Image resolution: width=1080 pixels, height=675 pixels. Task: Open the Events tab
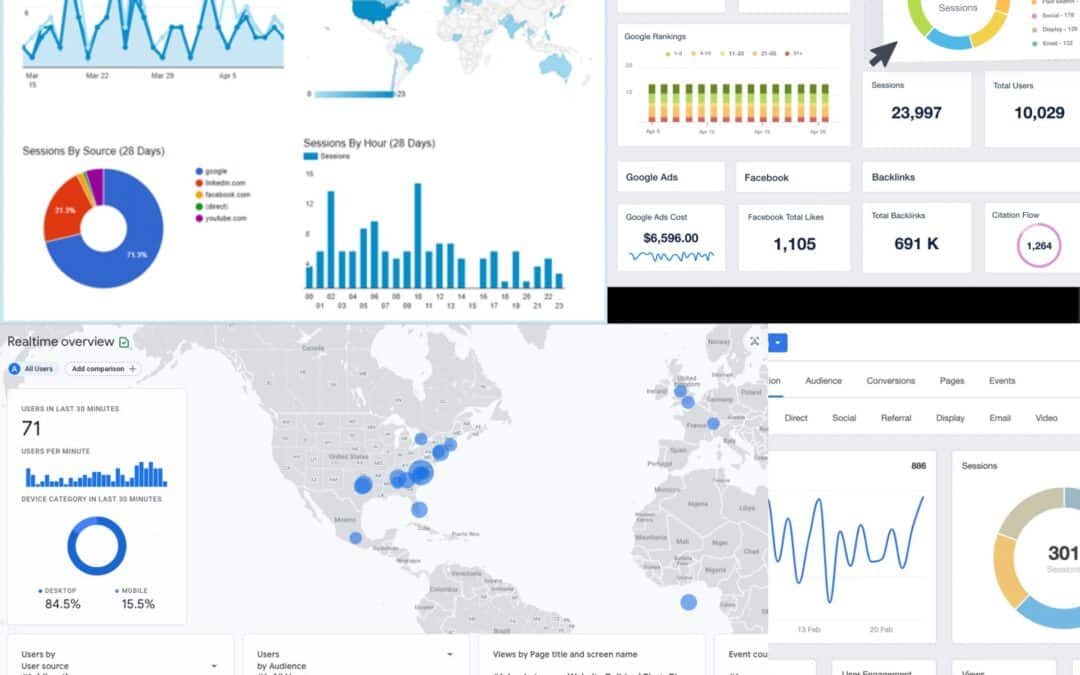pos(1001,381)
